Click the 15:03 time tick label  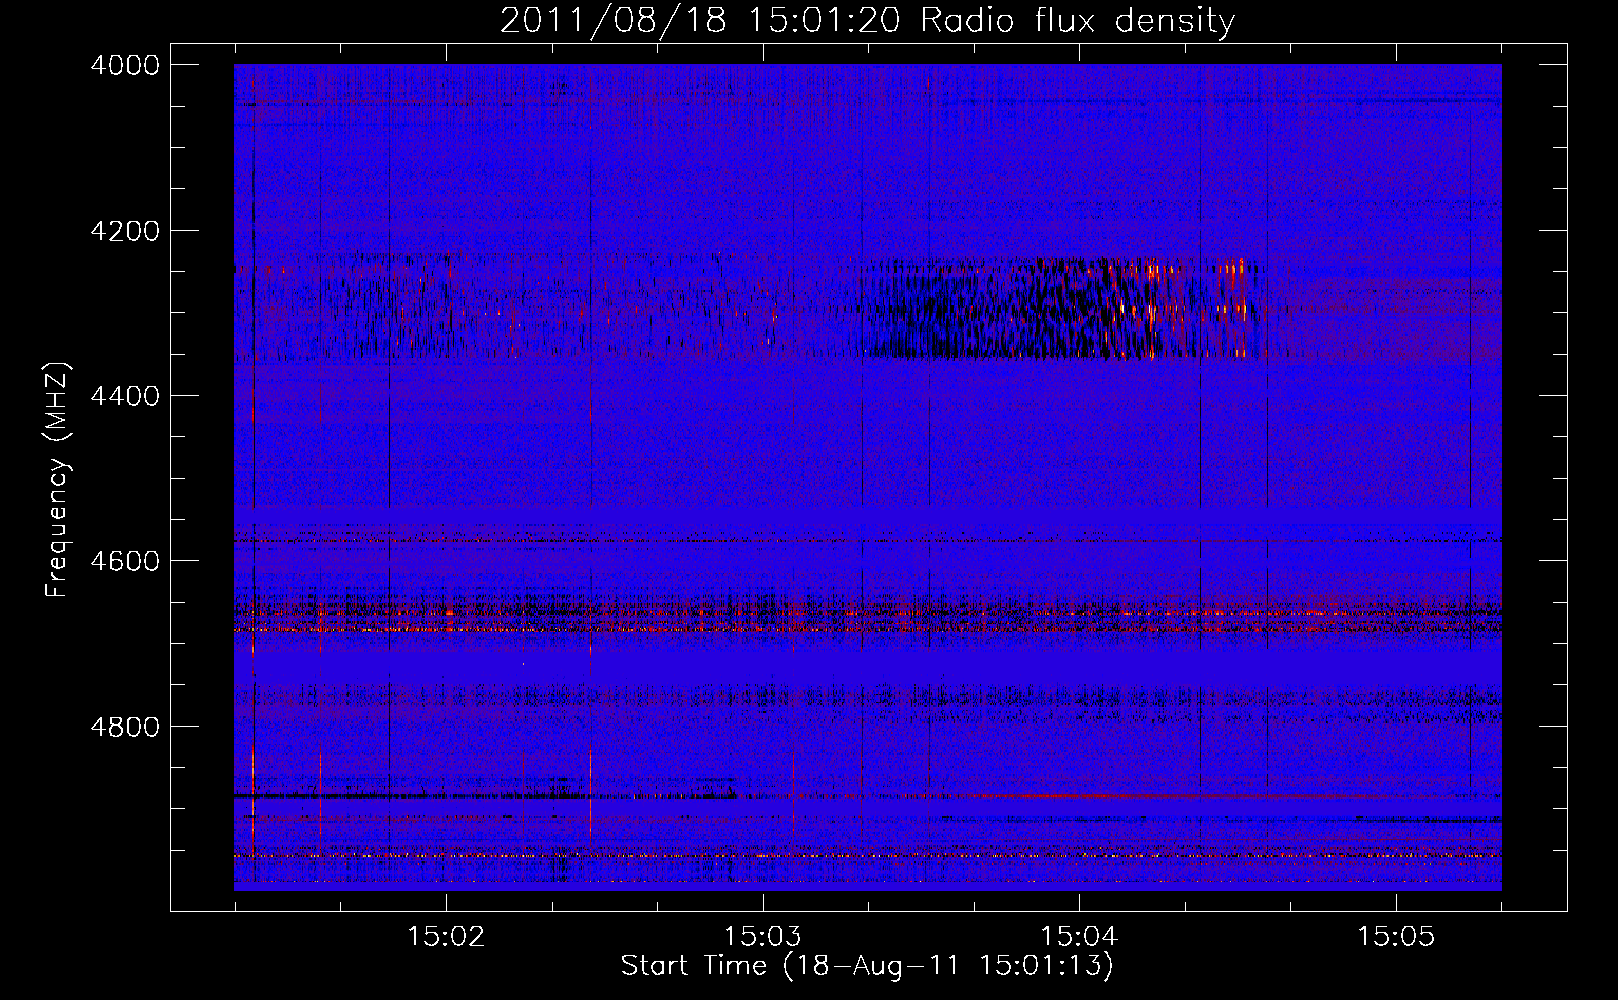pyautogui.click(x=763, y=936)
